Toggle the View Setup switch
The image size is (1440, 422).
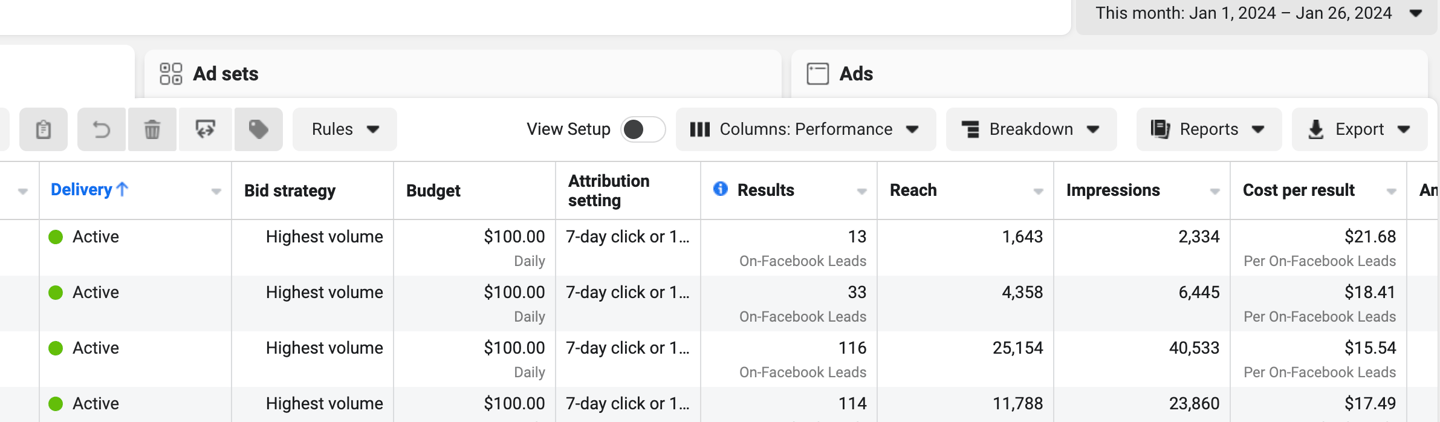coord(642,130)
